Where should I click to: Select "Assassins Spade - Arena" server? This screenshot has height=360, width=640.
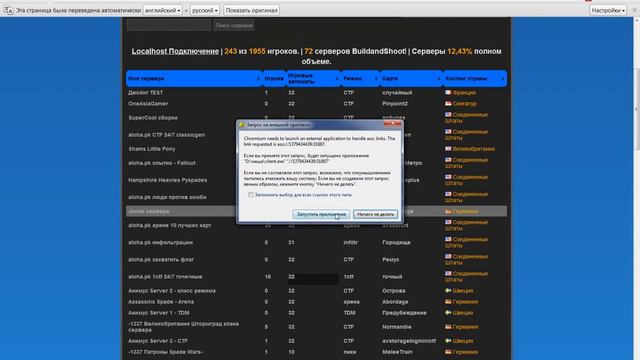[x=161, y=302]
